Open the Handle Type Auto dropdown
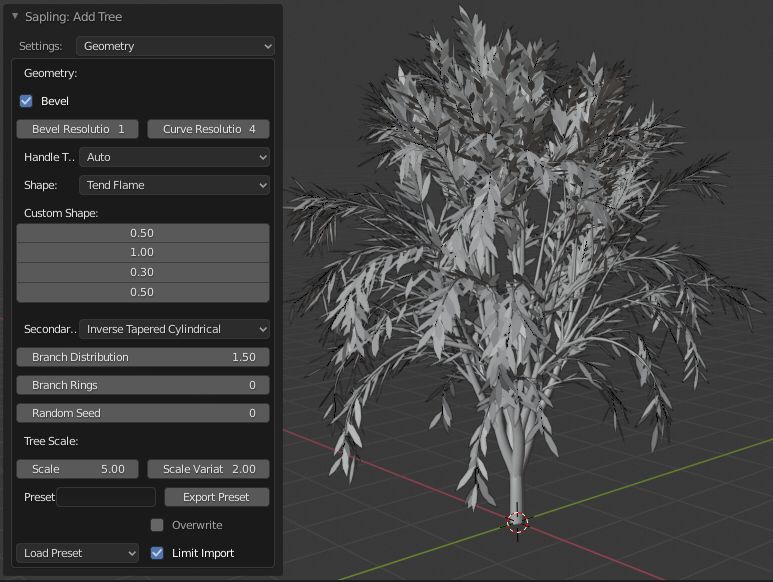The height and width of the screenshot is (582, 773). pos(175,157)
